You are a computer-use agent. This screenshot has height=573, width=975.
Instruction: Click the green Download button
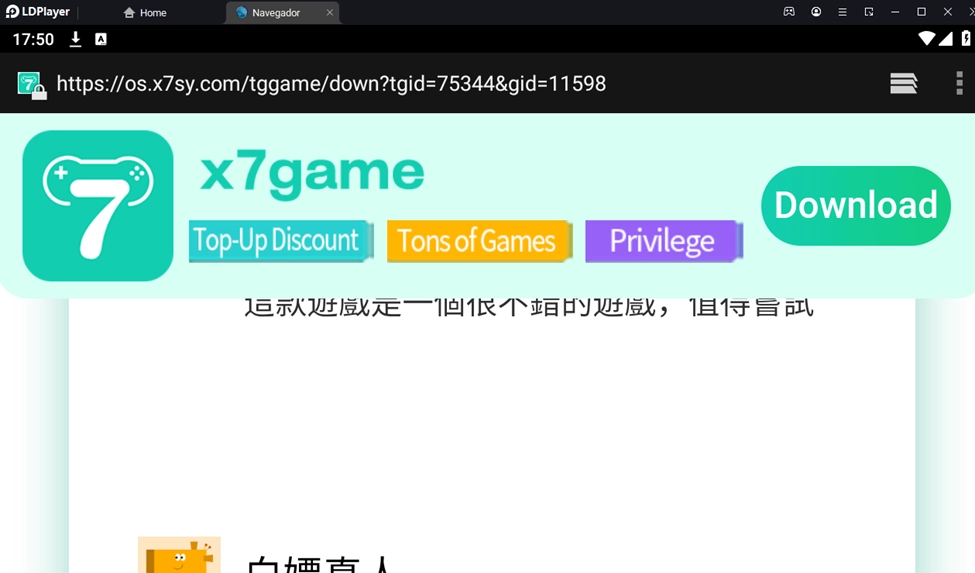click(856, 206)
